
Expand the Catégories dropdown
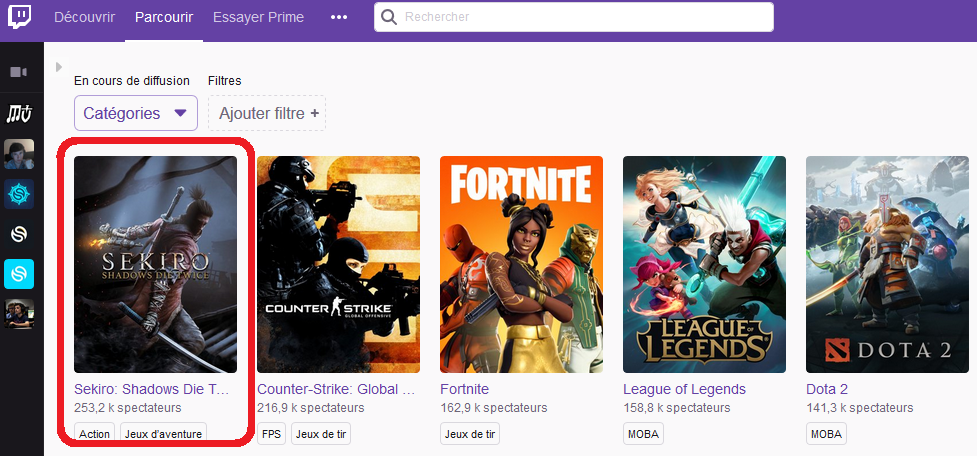[135, 113]
